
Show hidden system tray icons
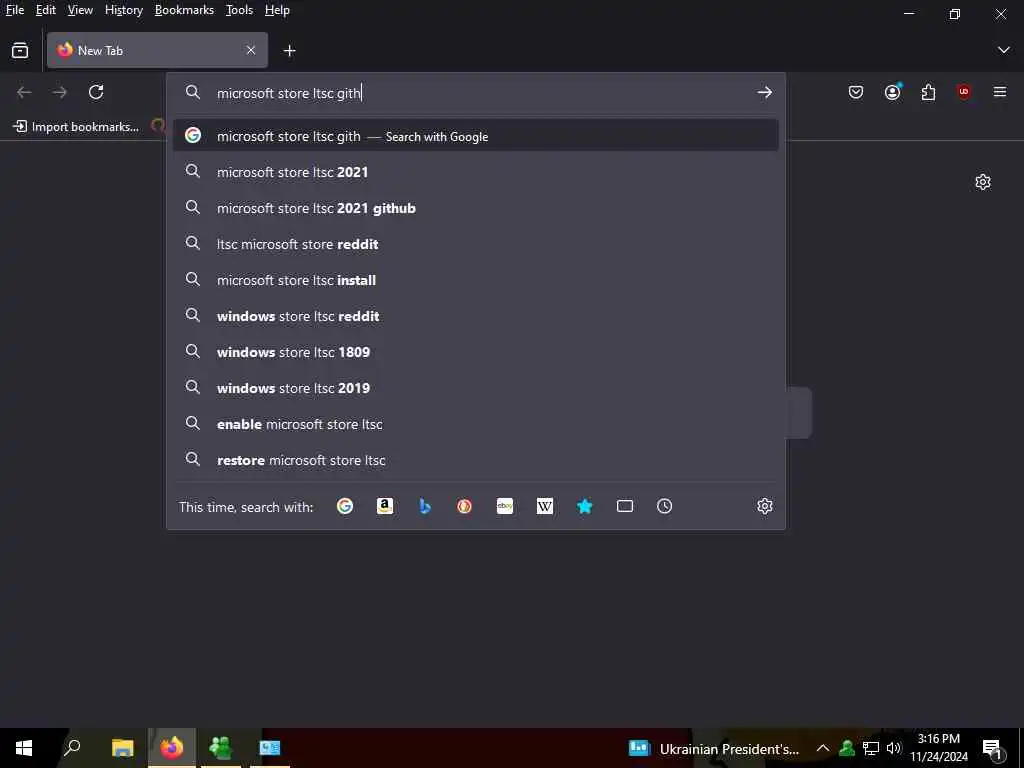[823, 748]
